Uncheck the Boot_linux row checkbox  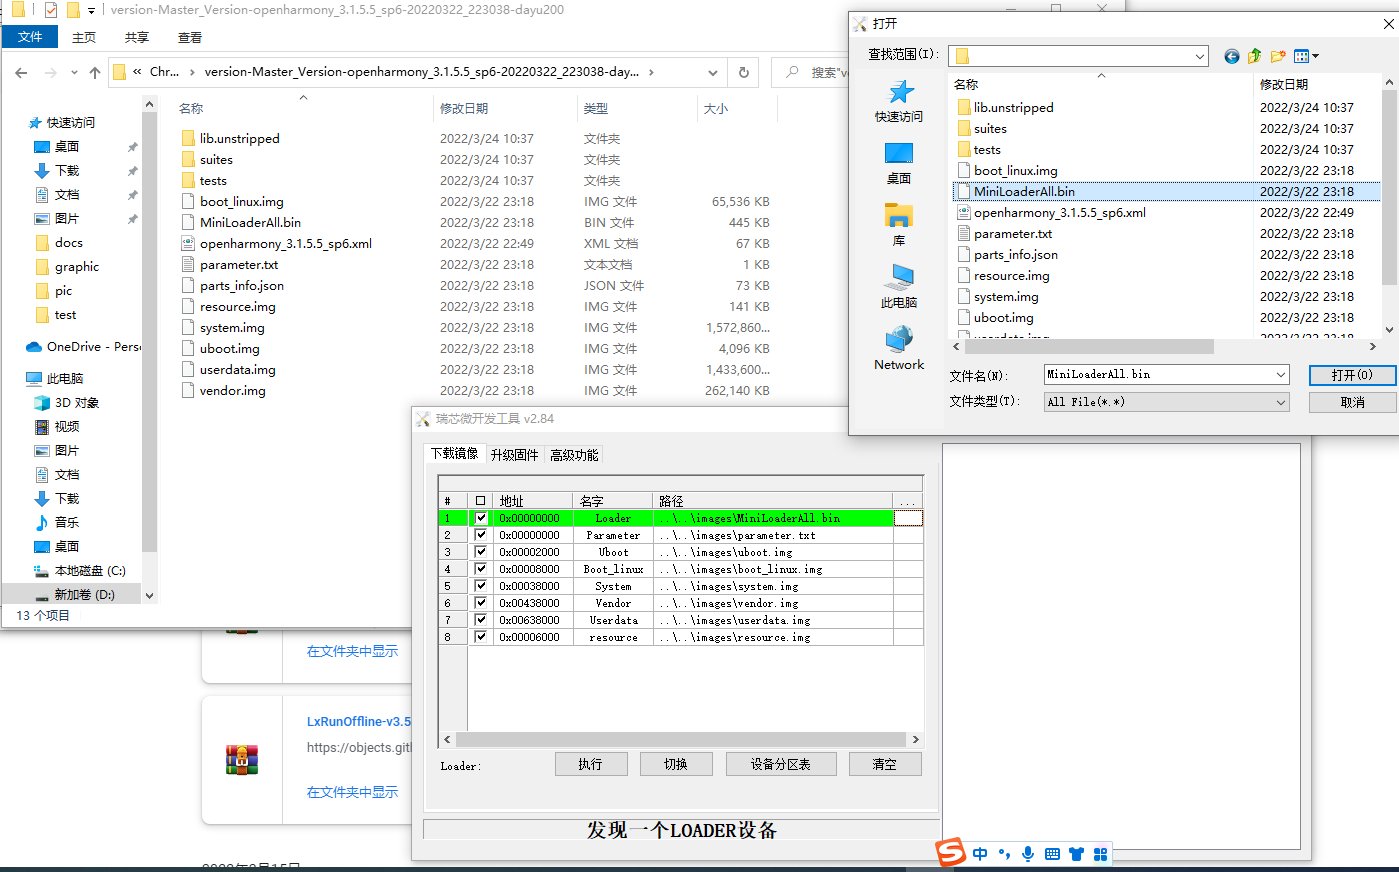click(481, 569)
